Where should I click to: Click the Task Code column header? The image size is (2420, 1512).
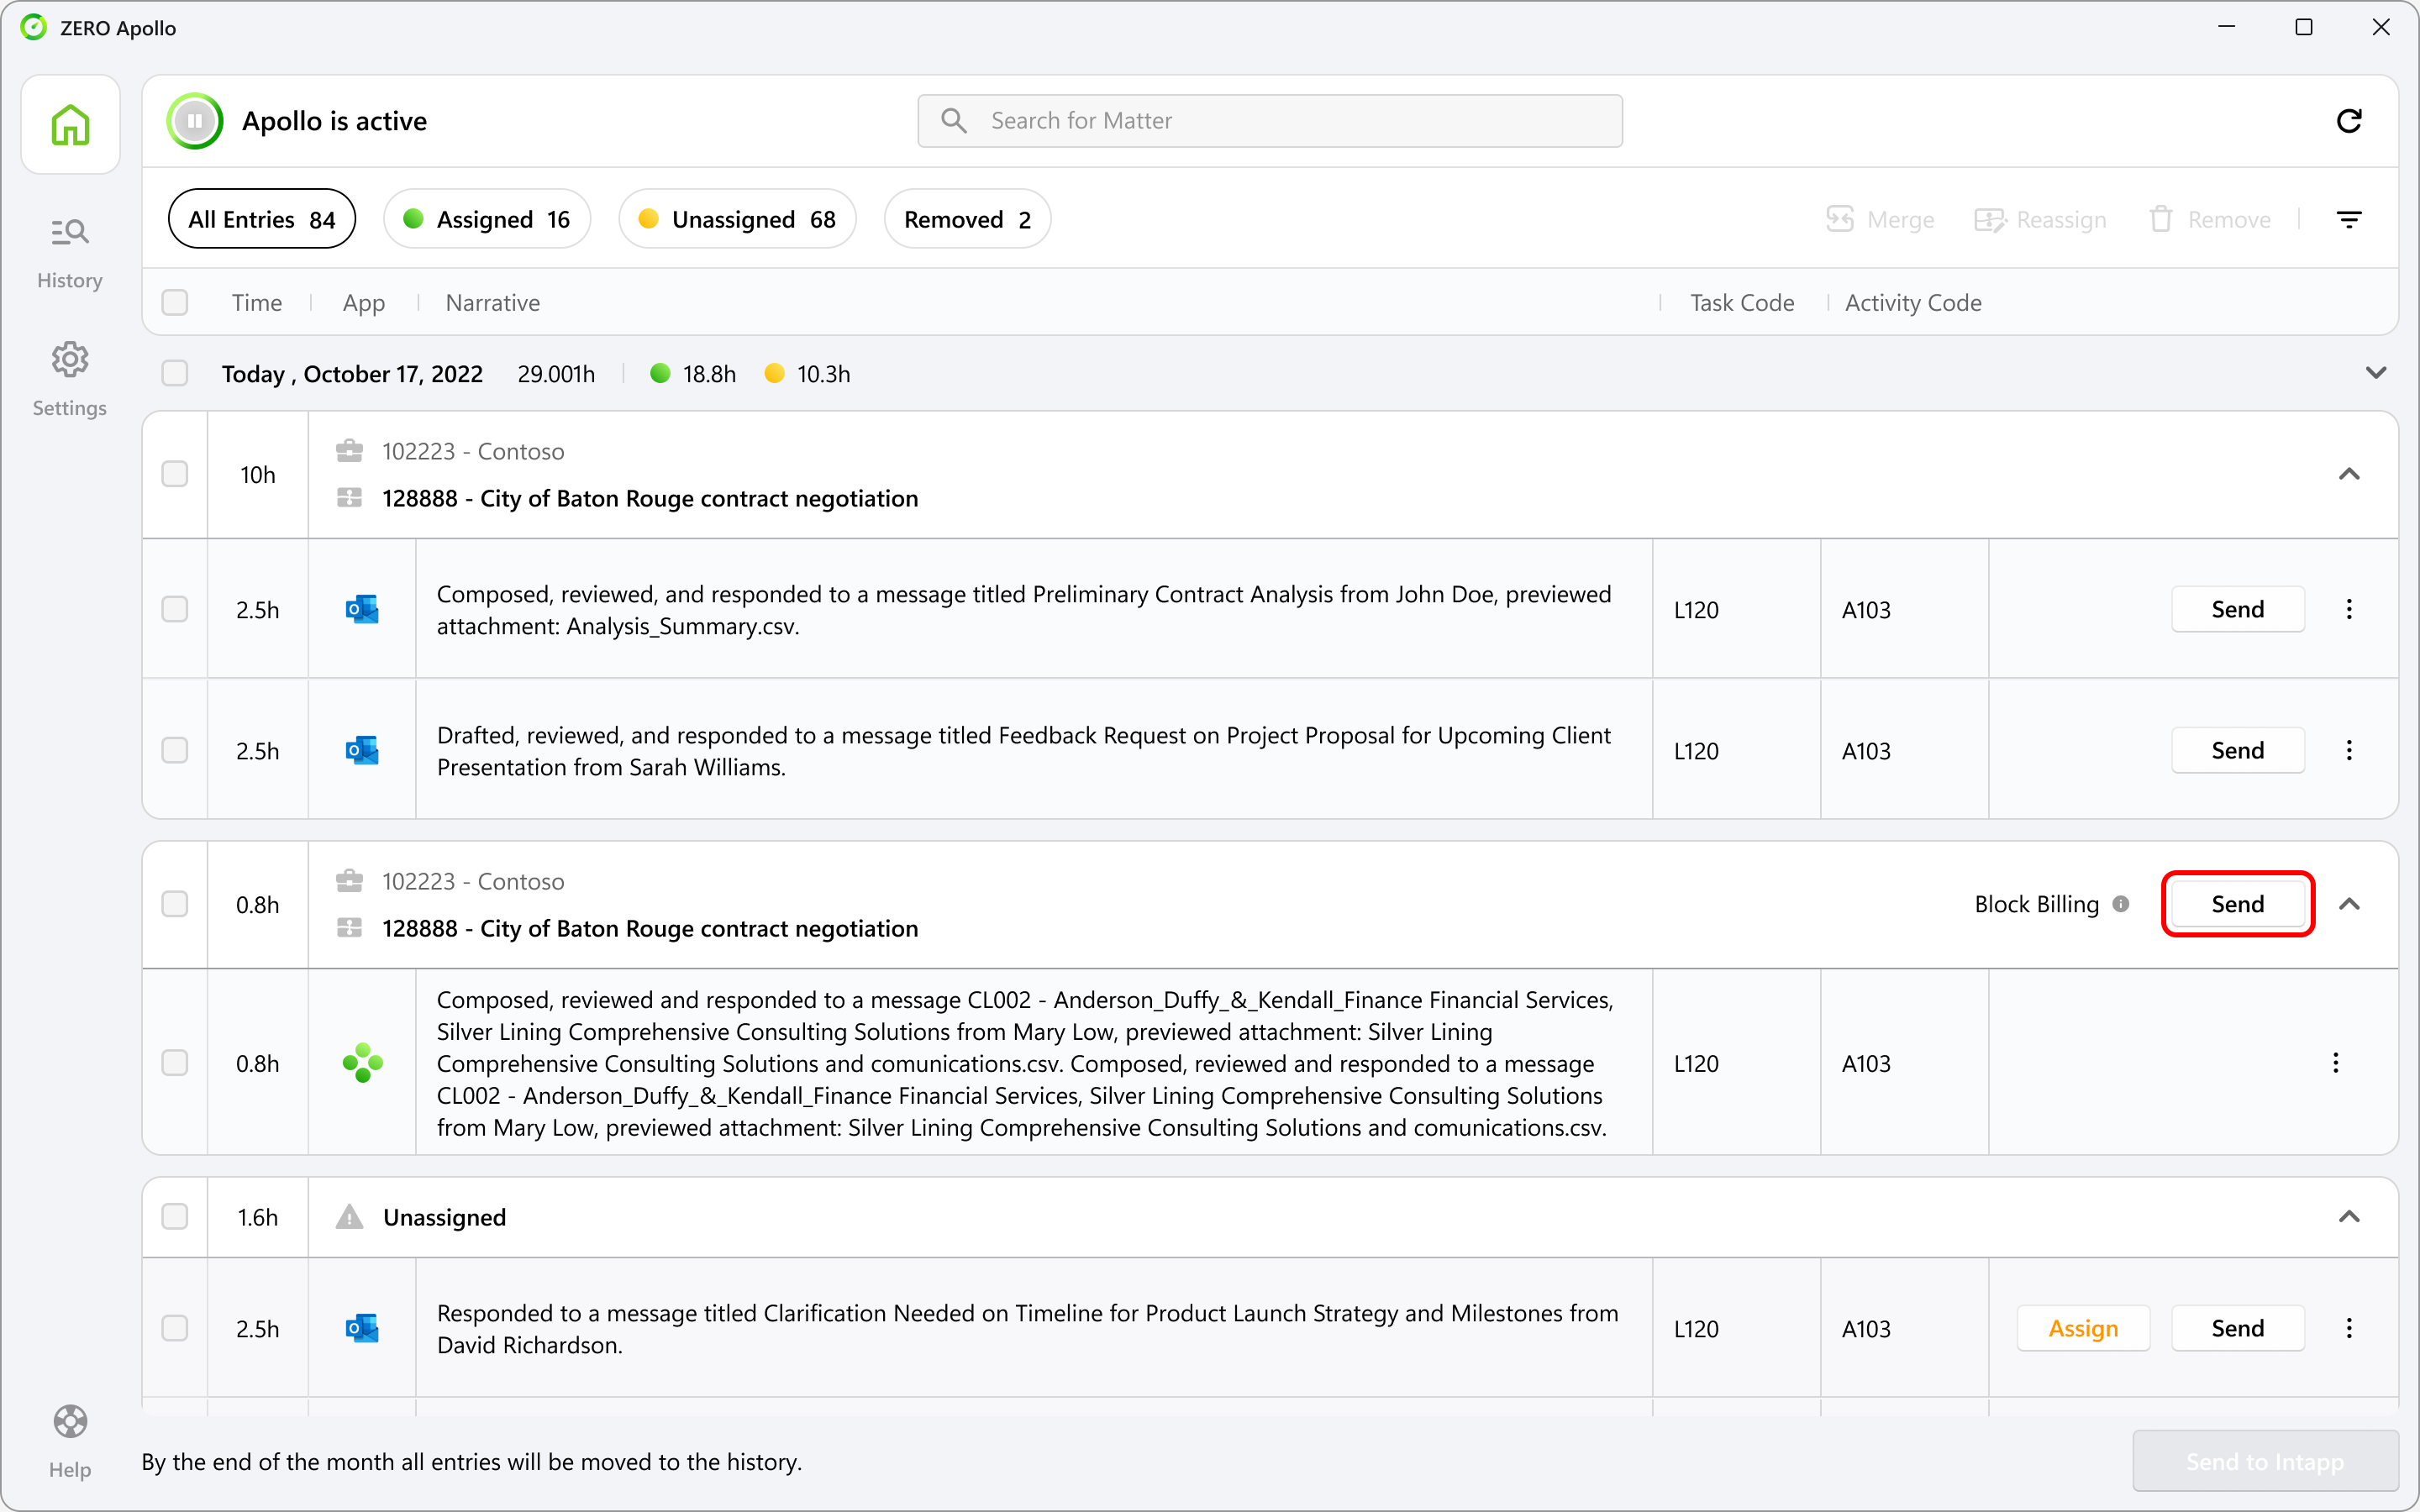[1742, 302]
